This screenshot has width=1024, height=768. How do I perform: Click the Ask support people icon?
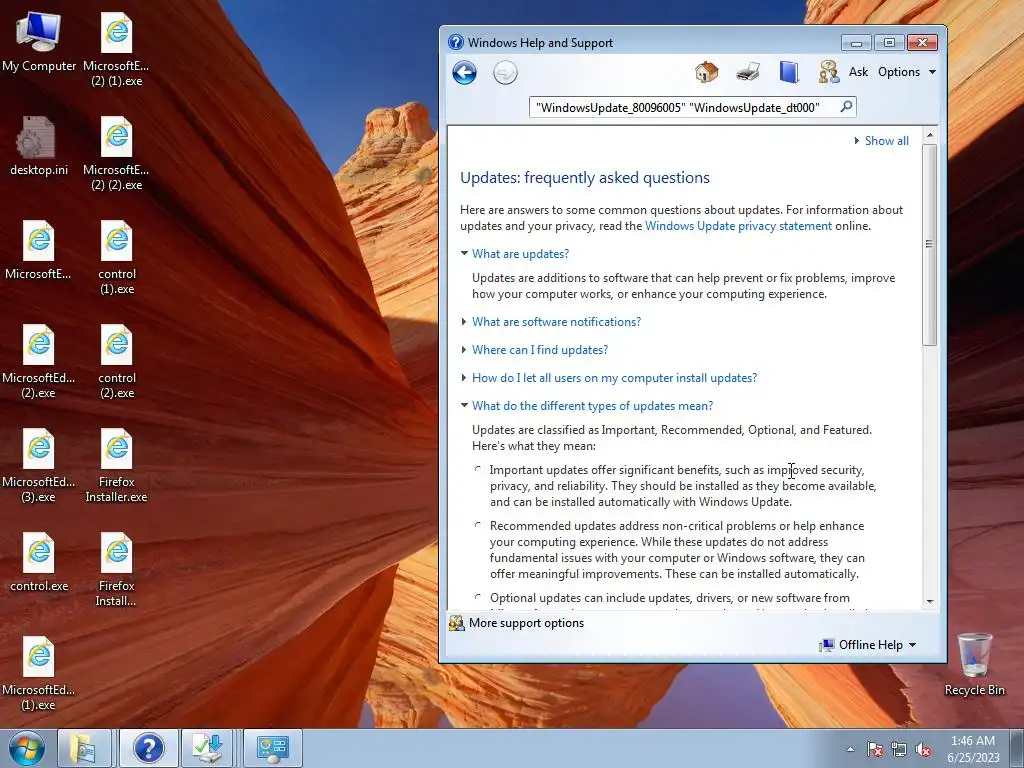(x=829, y=72)
